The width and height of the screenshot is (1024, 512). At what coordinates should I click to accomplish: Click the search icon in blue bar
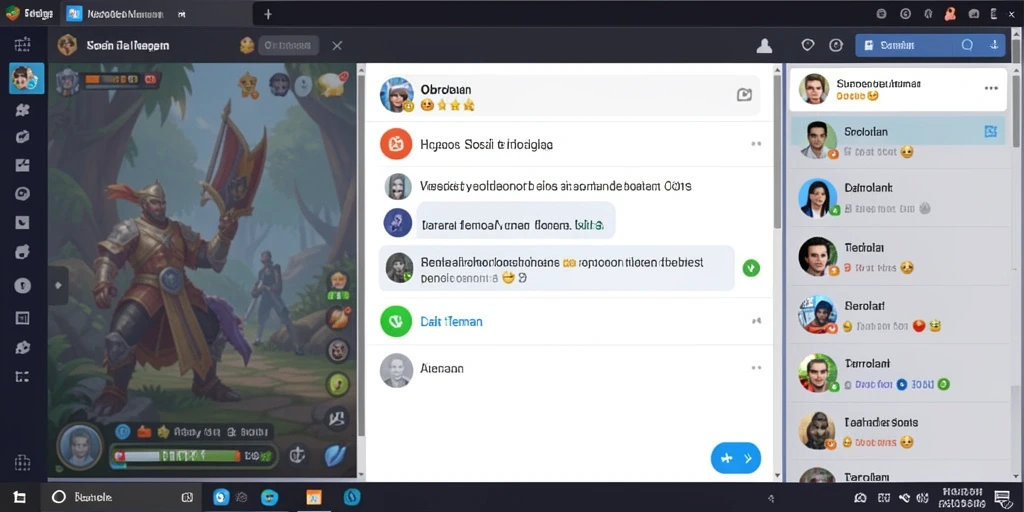967,45
